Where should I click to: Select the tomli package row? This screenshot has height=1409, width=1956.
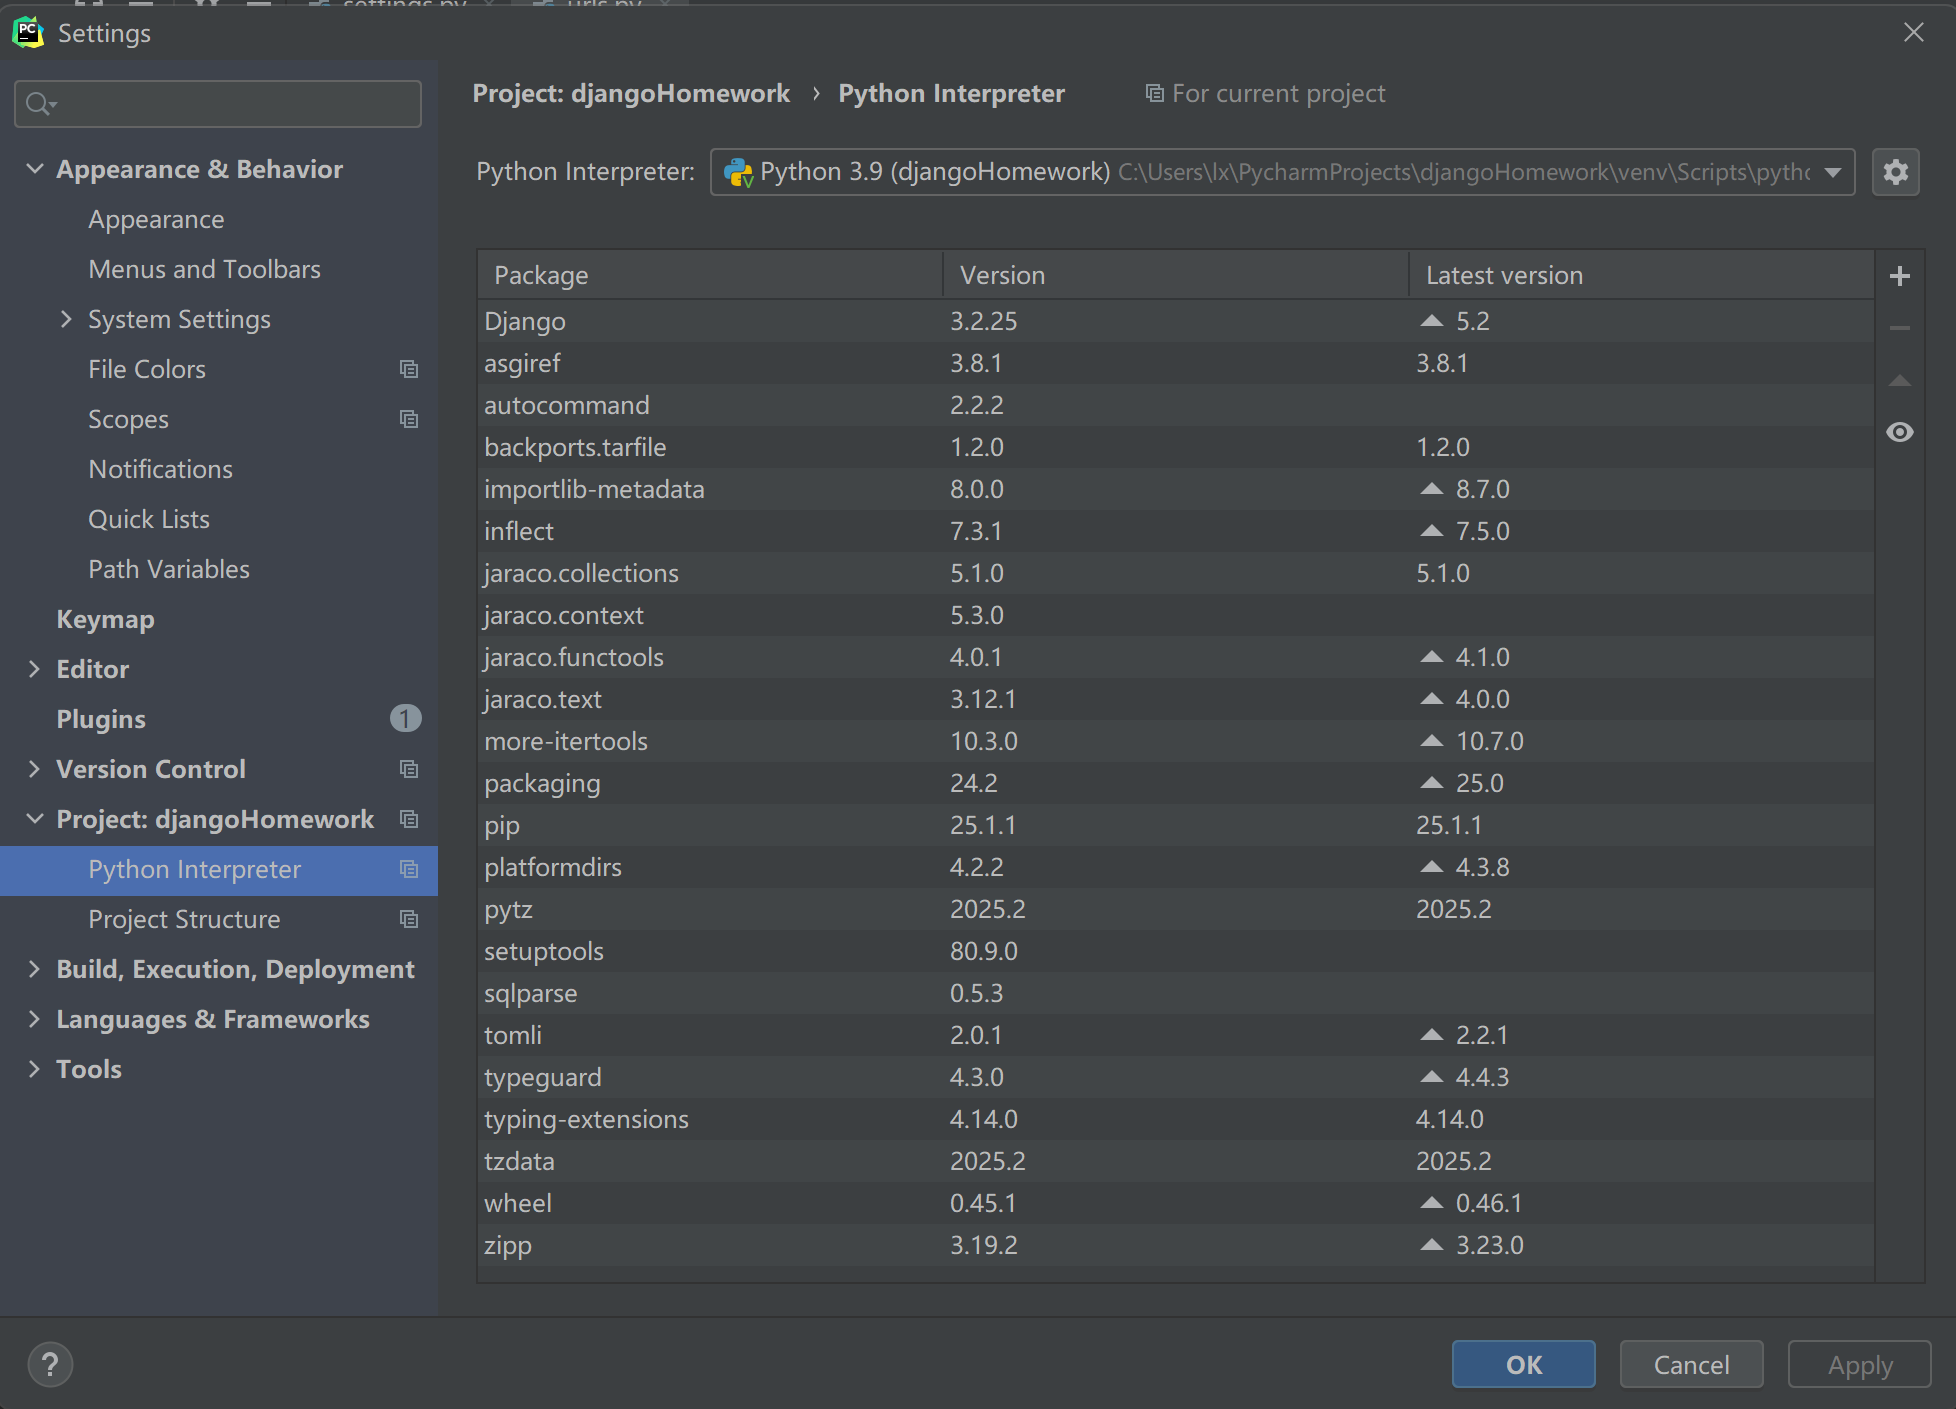coord(1175,1035)
